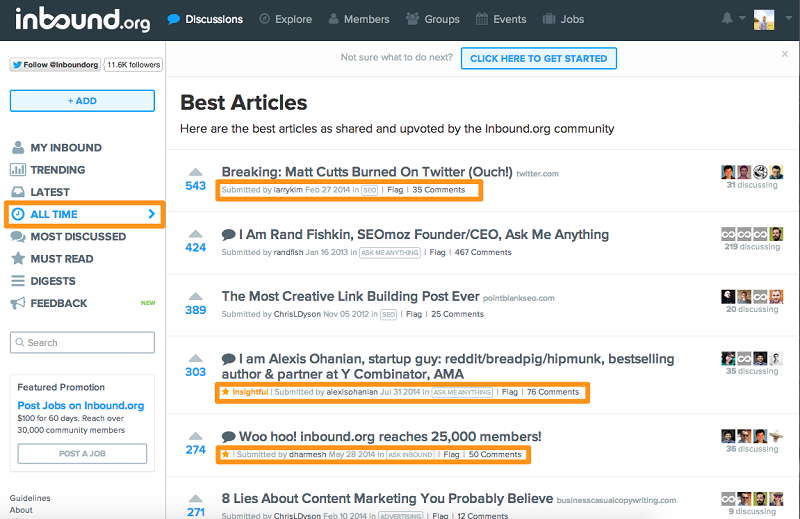
Task: View the 11.6K followers count
Action: [134, 65]
